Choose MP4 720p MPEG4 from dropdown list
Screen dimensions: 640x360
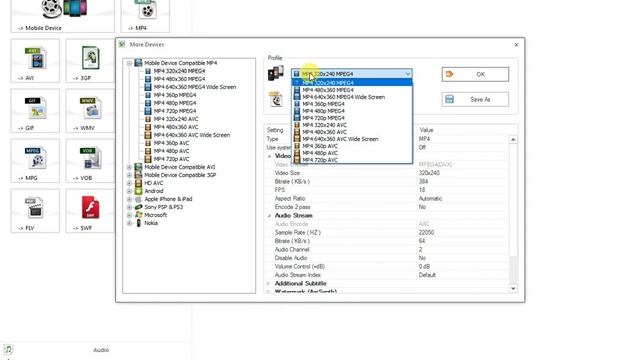[352, 118]
